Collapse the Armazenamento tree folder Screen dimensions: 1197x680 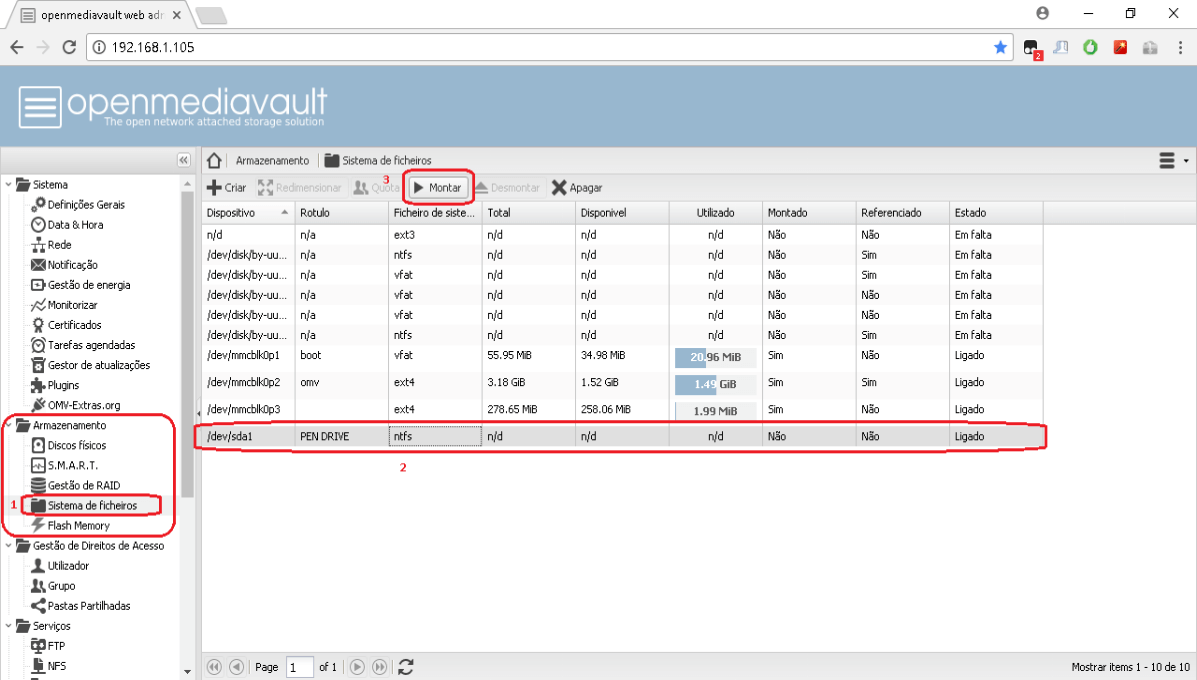pyautogui.click(x=9, y=425)
